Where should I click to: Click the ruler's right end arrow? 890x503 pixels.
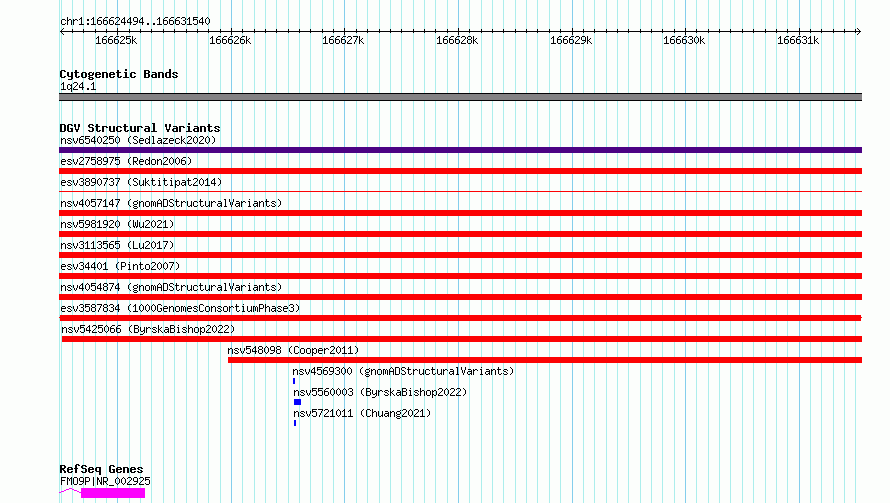858,31
